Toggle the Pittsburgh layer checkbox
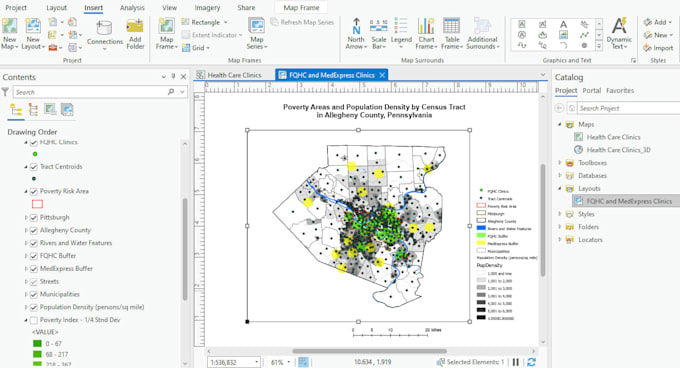This screenshot has width=680, height=368. [34, 218]
